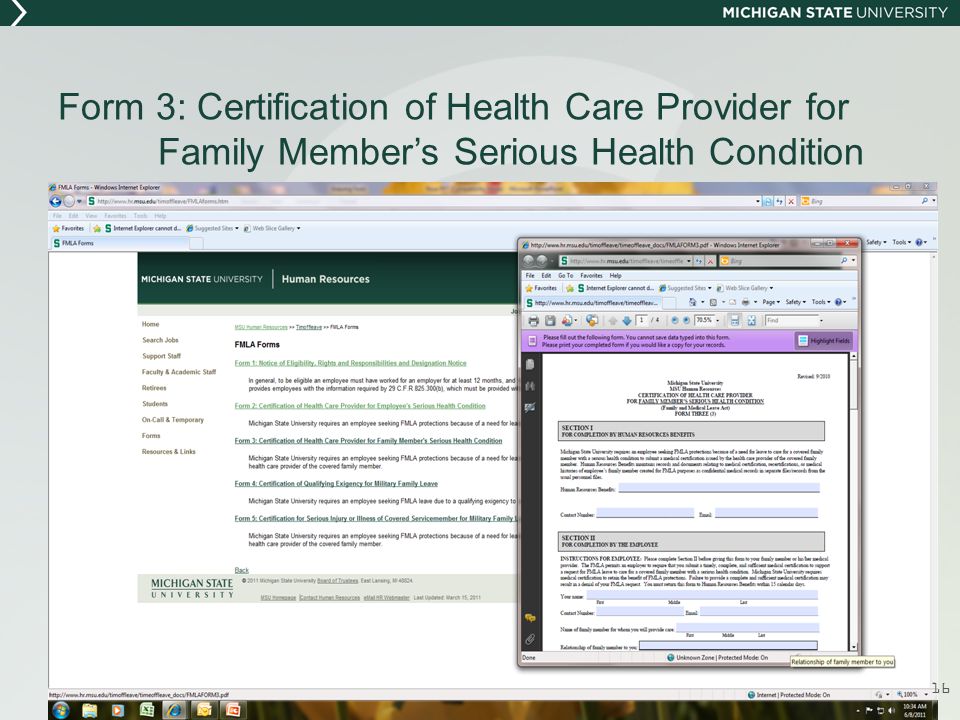Screen dimensions: 960x720
Task: Click the Find box in the PDF toolbar
Action: (792, 320)
